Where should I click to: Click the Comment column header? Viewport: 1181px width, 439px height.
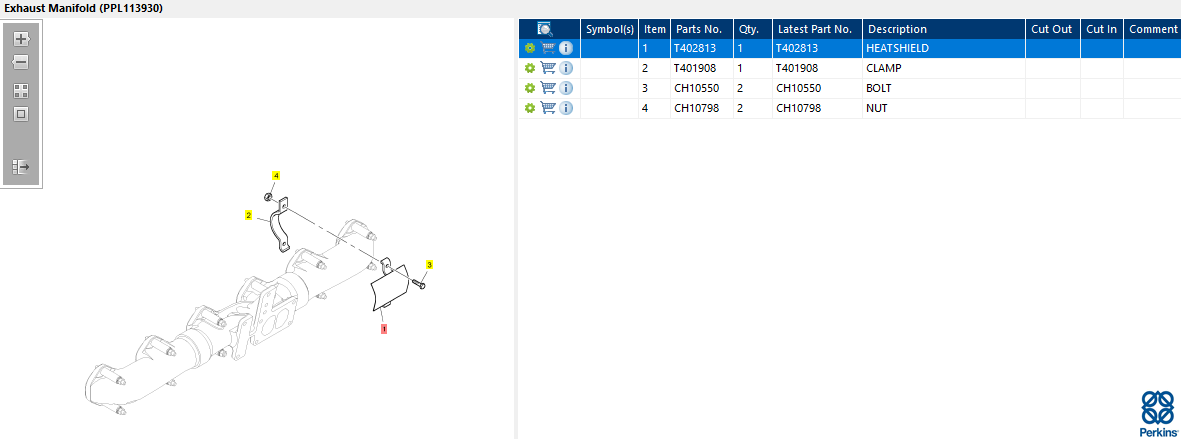[1152, 29]
